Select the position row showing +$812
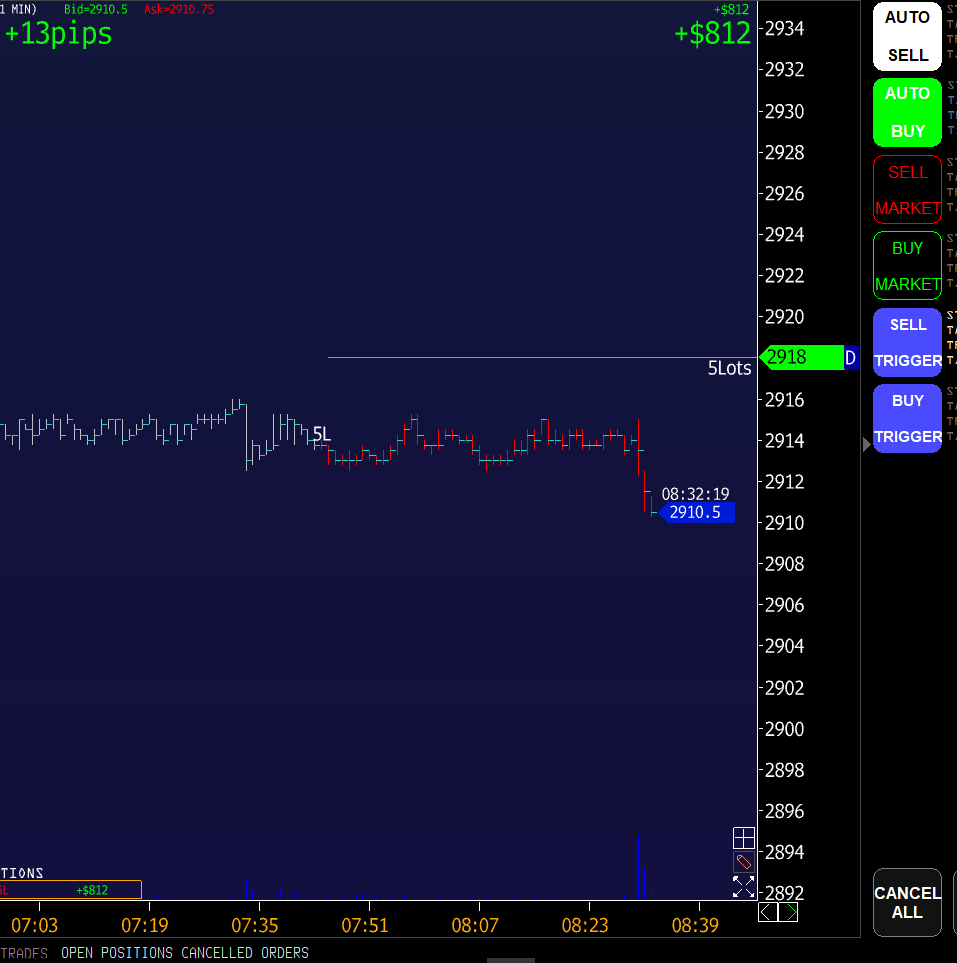The image size is (957, 963). [x=71, y=890]
